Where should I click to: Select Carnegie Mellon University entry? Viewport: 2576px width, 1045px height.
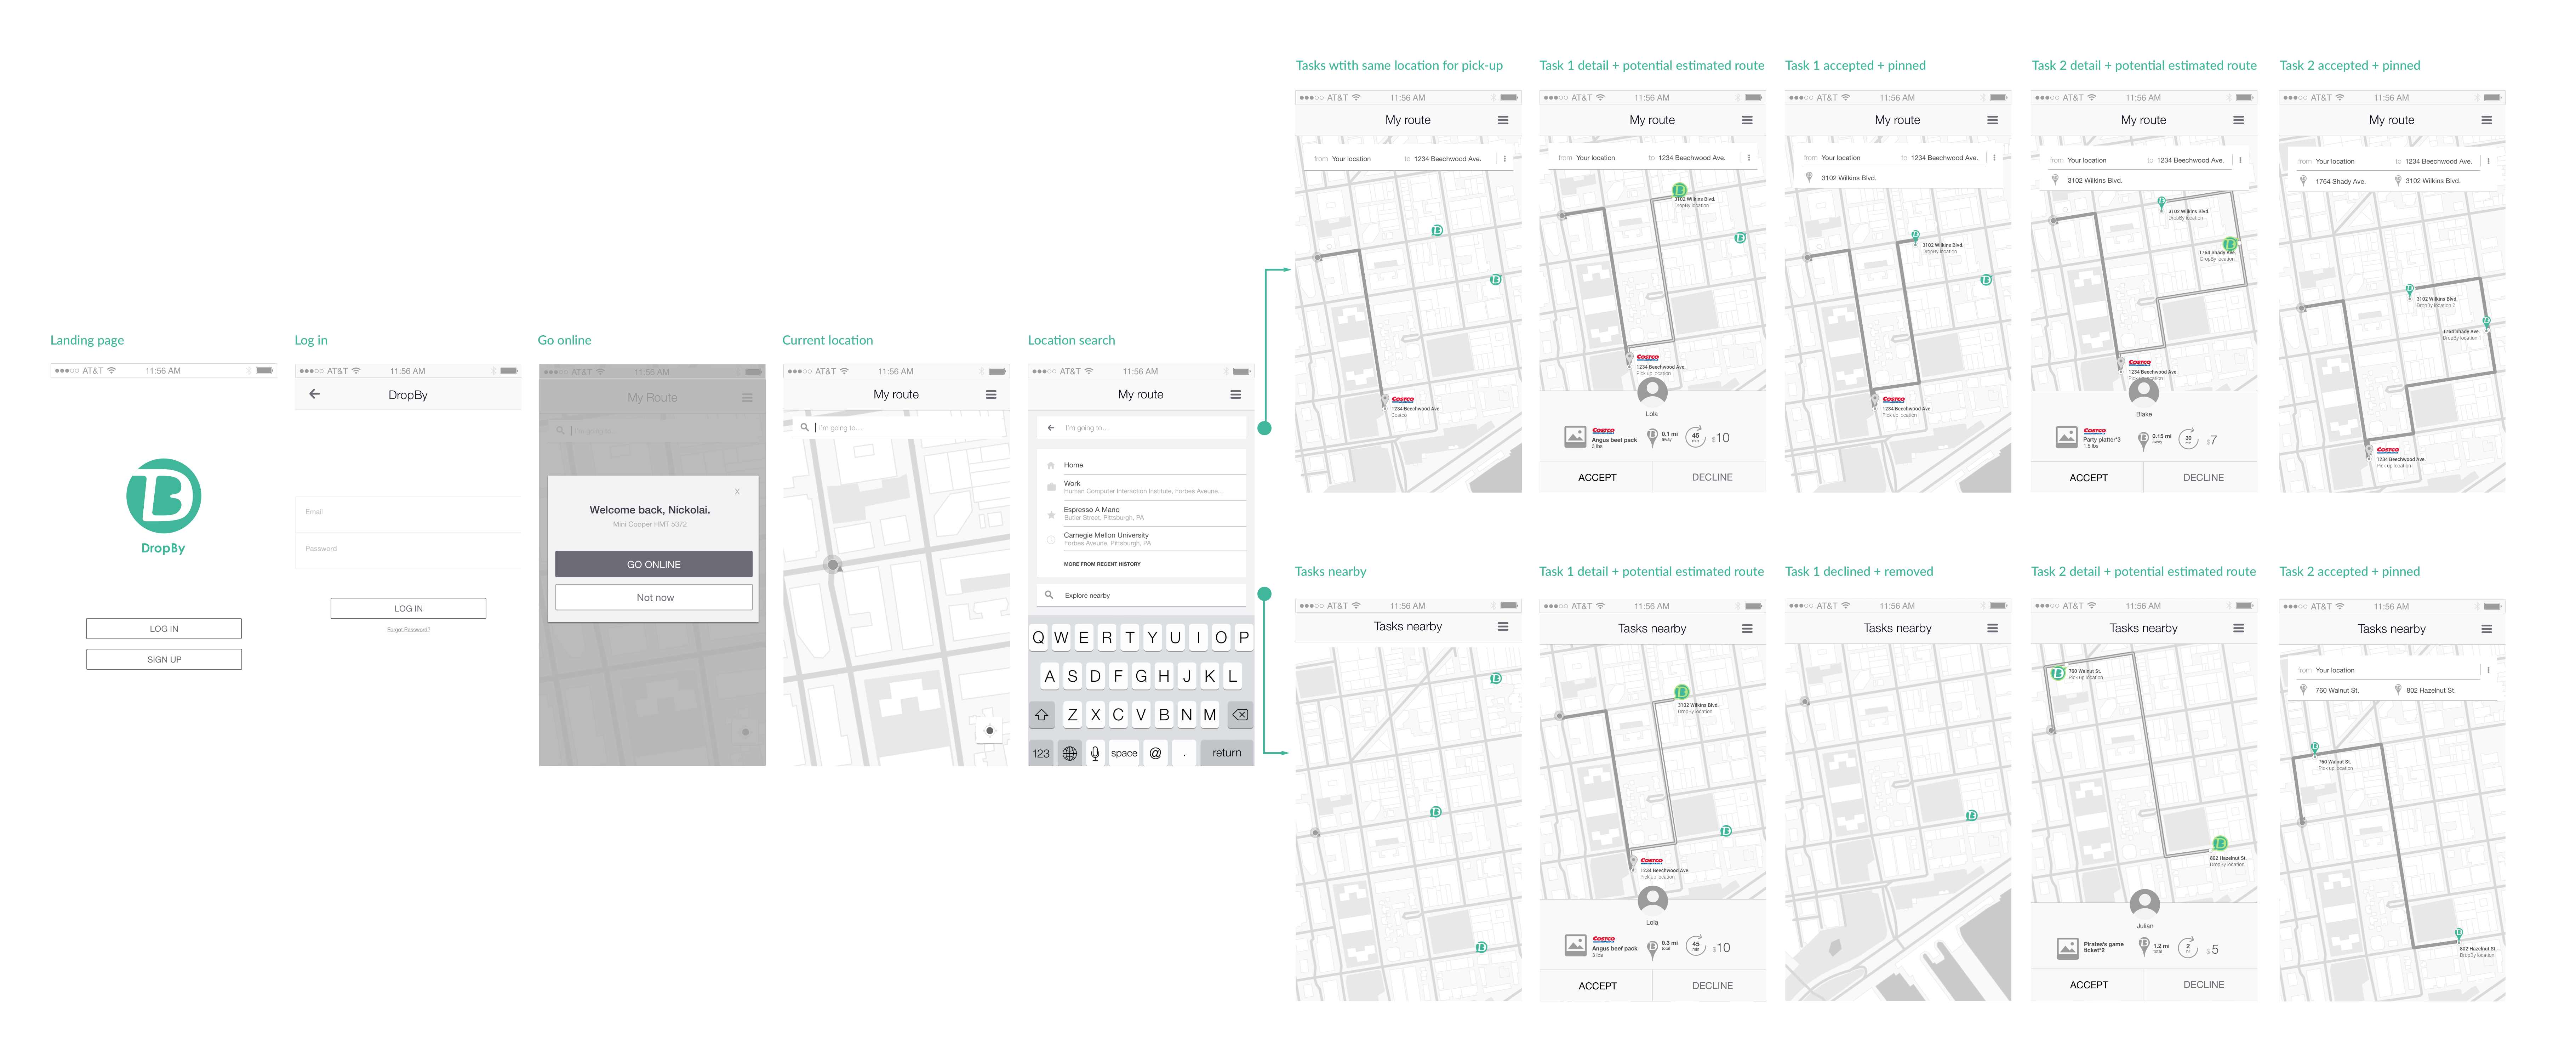(x=1141, y=539)
